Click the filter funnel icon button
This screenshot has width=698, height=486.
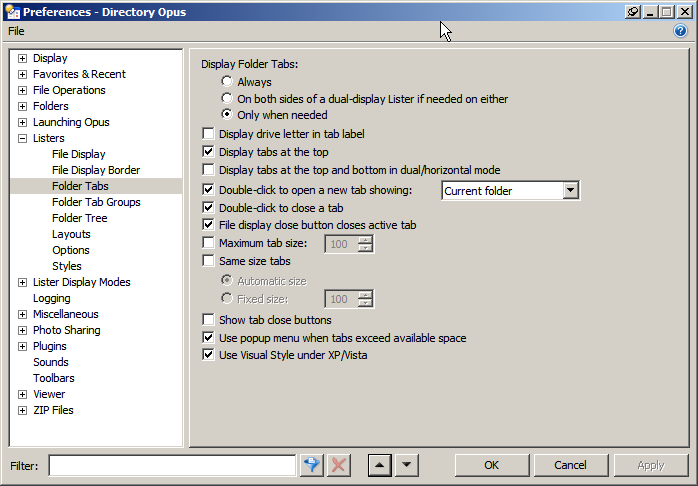coord(312,465)
